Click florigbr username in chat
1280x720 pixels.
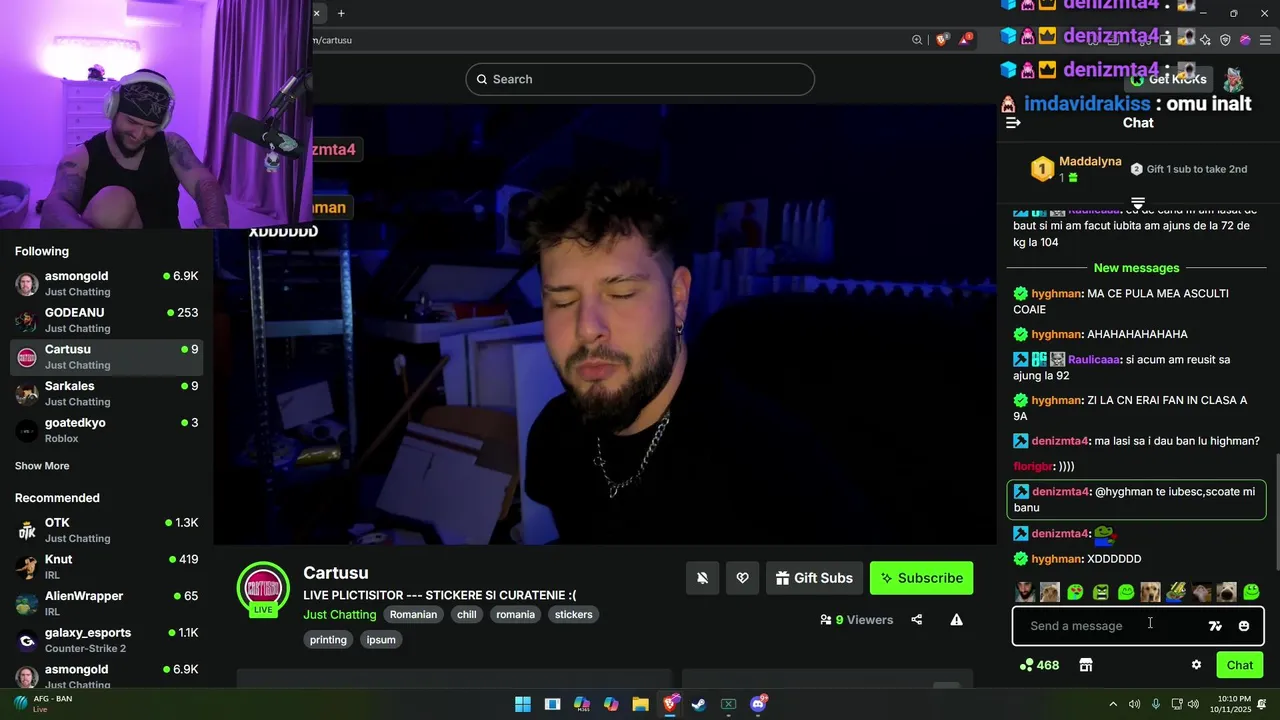click(x=1033, y=466)
